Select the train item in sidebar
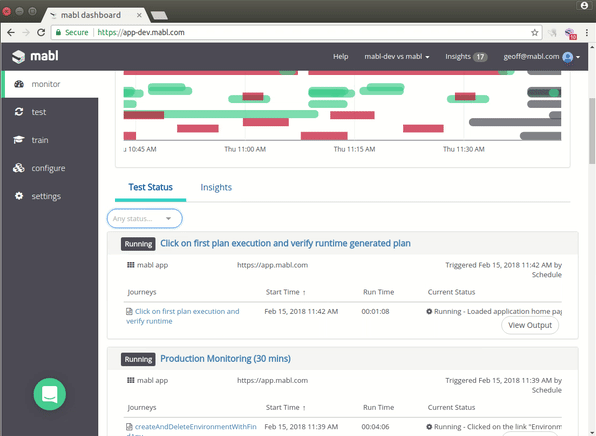Screen dimensions: 596x436 [x=50, y=140]
